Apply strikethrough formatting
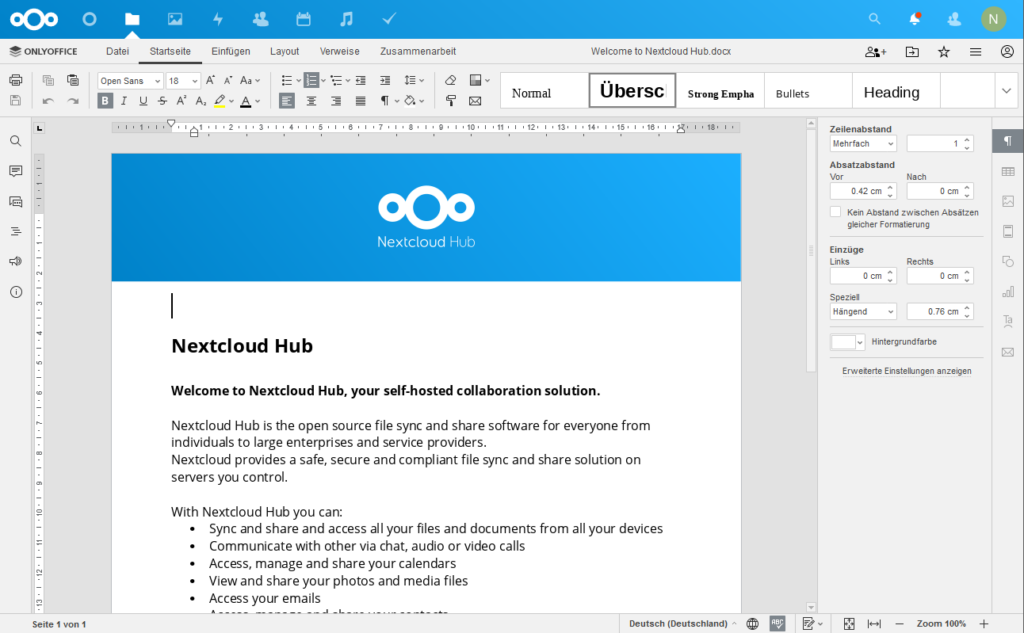Screen dimensions: 1024x633 click(x=162, y=101)
